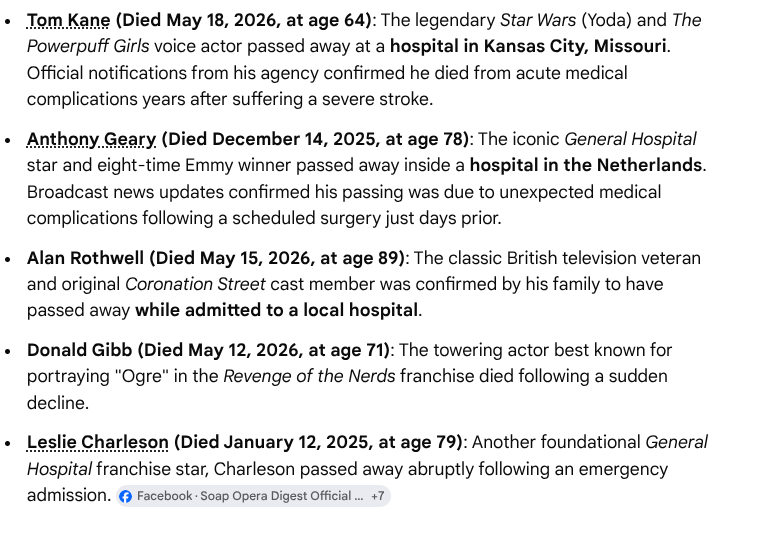Click 'Died December 14, 2025, at age 78' text
Viewport: 776px width, 537px height.
[316, 139]
